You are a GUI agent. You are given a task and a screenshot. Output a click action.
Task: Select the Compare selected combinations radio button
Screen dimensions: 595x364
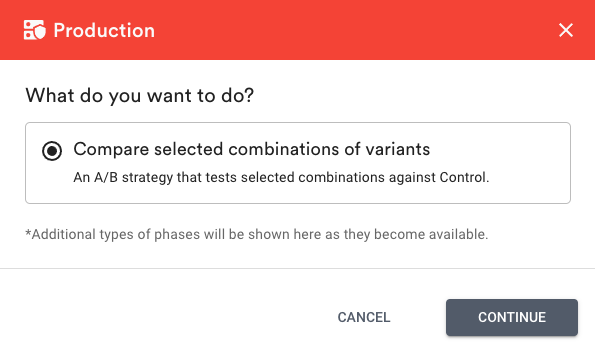coord(52,151)
